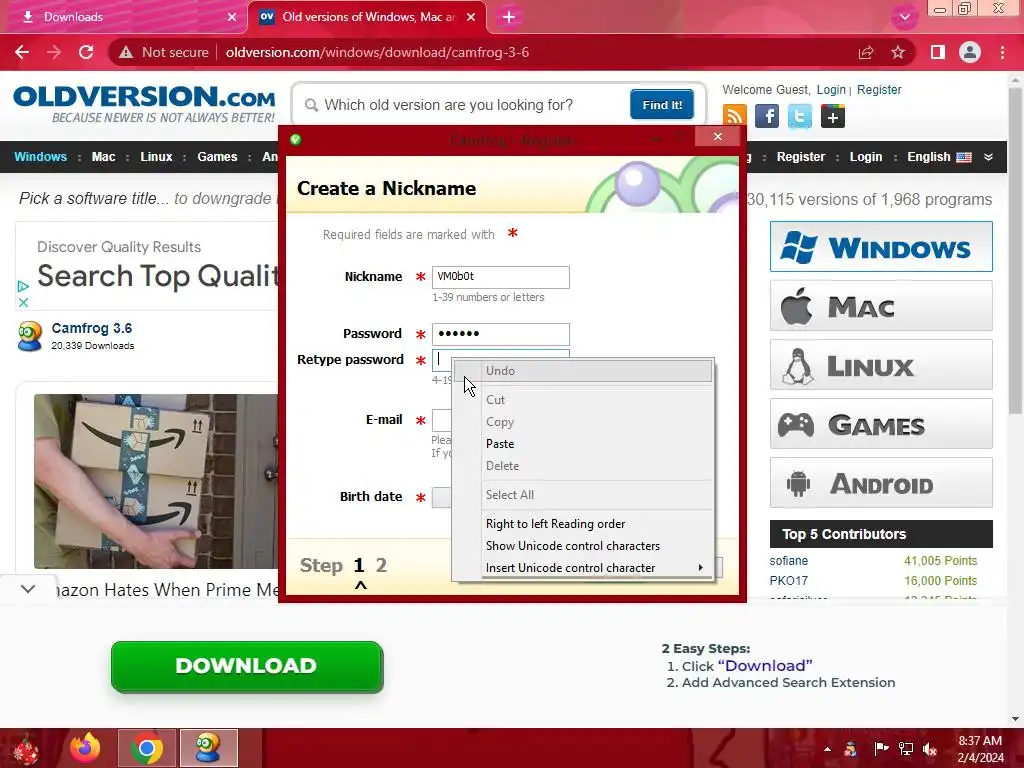Show hidden tray icons arrow
This screenshot has width=1024, height=768.
point(827,748)
